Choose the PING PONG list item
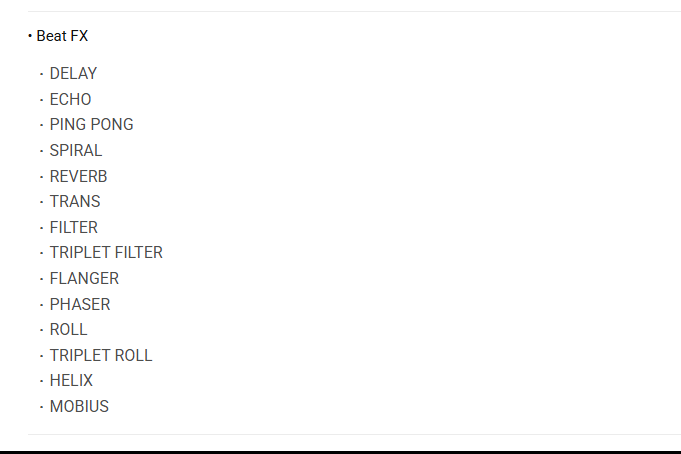This screenshot has width=681, height=454. pos(91,125)
